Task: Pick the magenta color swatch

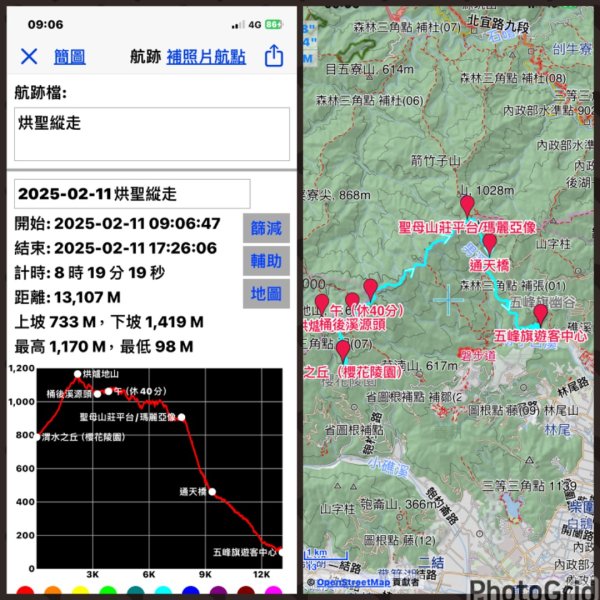Action: 273,590
